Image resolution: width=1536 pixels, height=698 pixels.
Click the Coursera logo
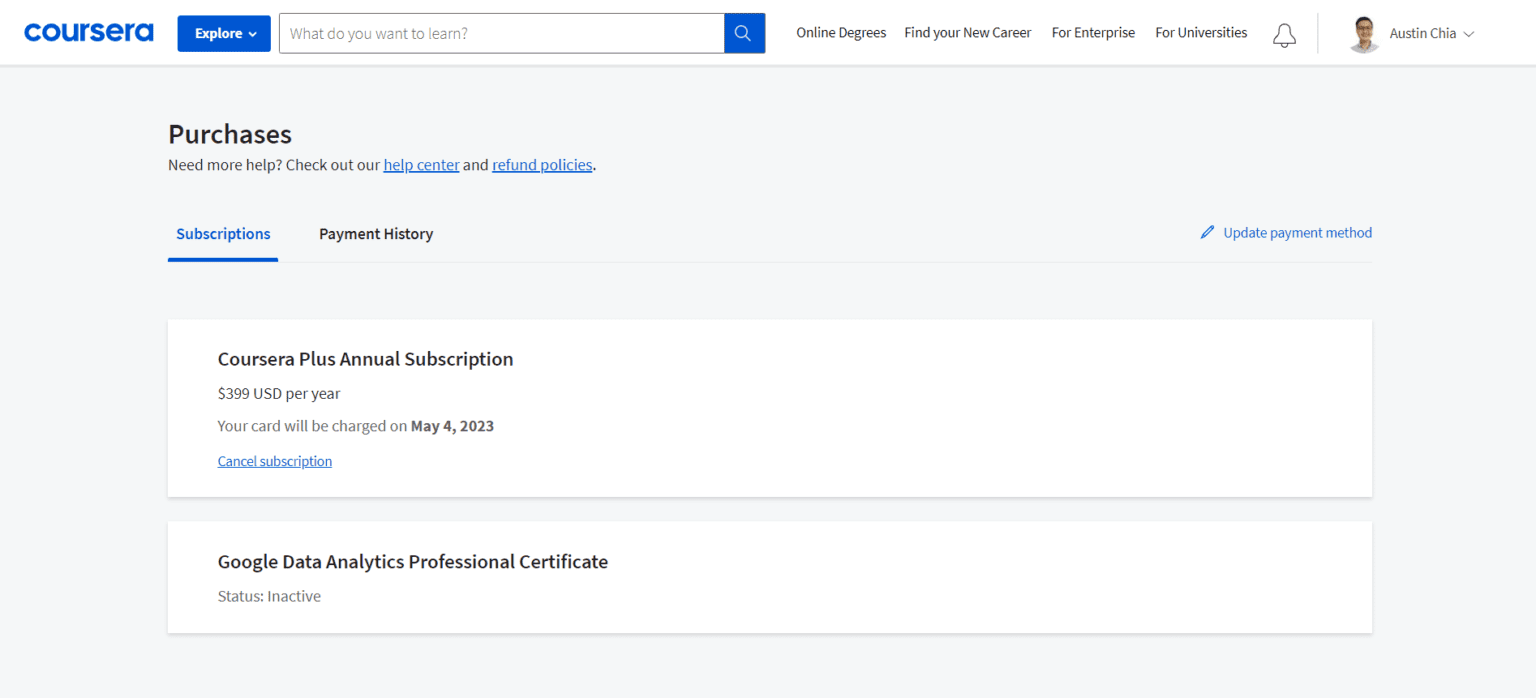pos(88,31)
